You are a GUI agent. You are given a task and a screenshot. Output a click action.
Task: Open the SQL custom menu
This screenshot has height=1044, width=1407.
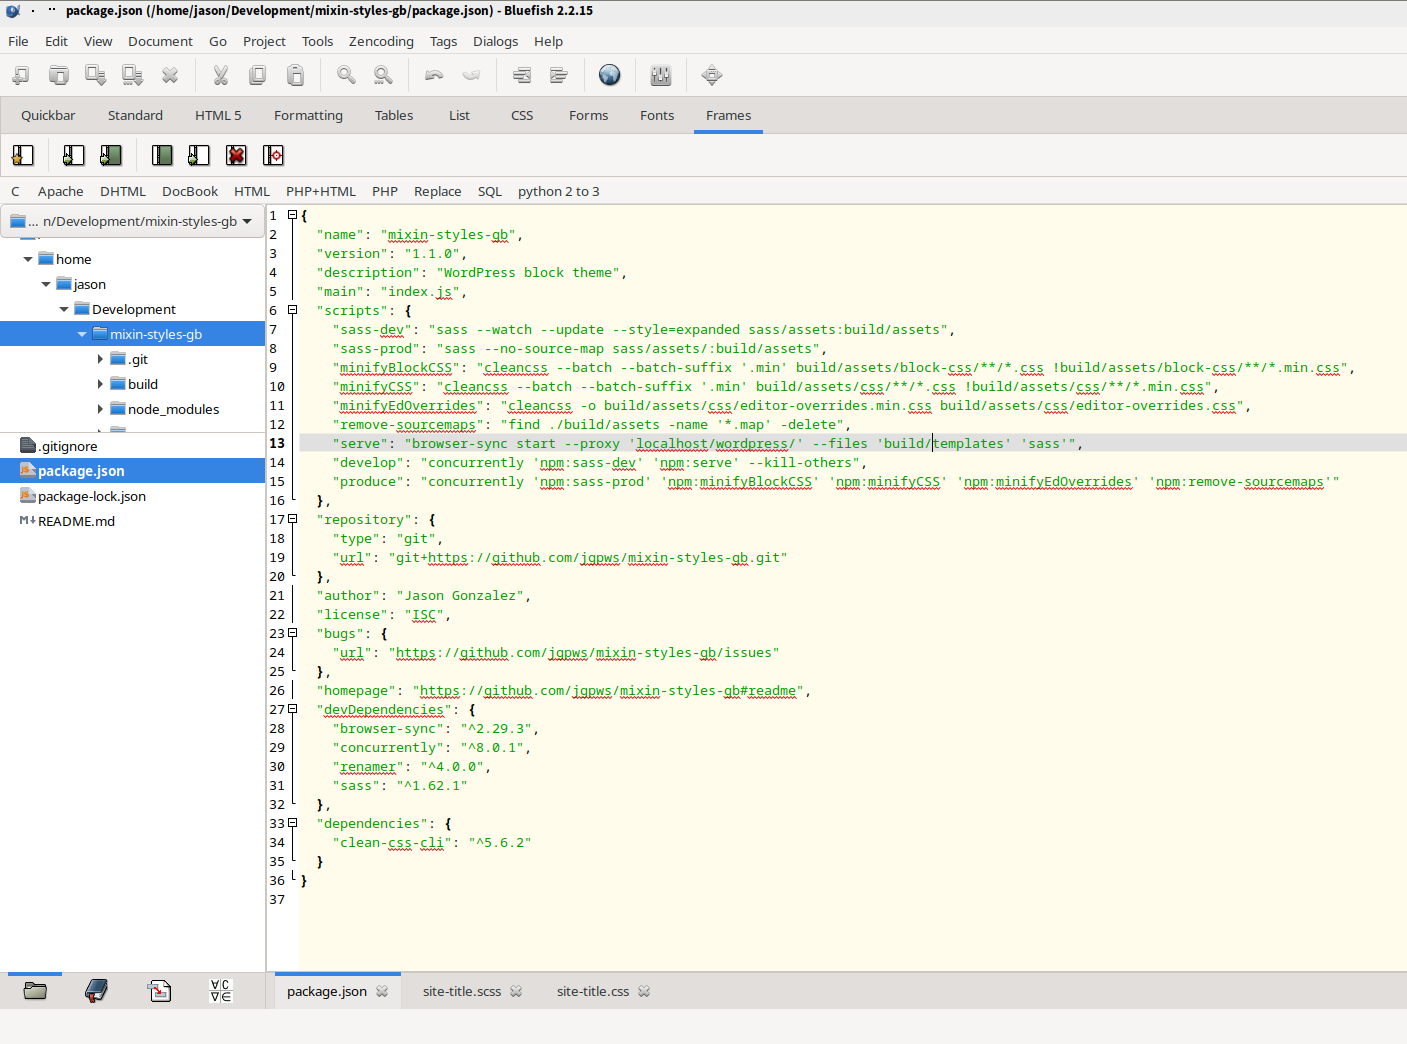coord(490,191)
